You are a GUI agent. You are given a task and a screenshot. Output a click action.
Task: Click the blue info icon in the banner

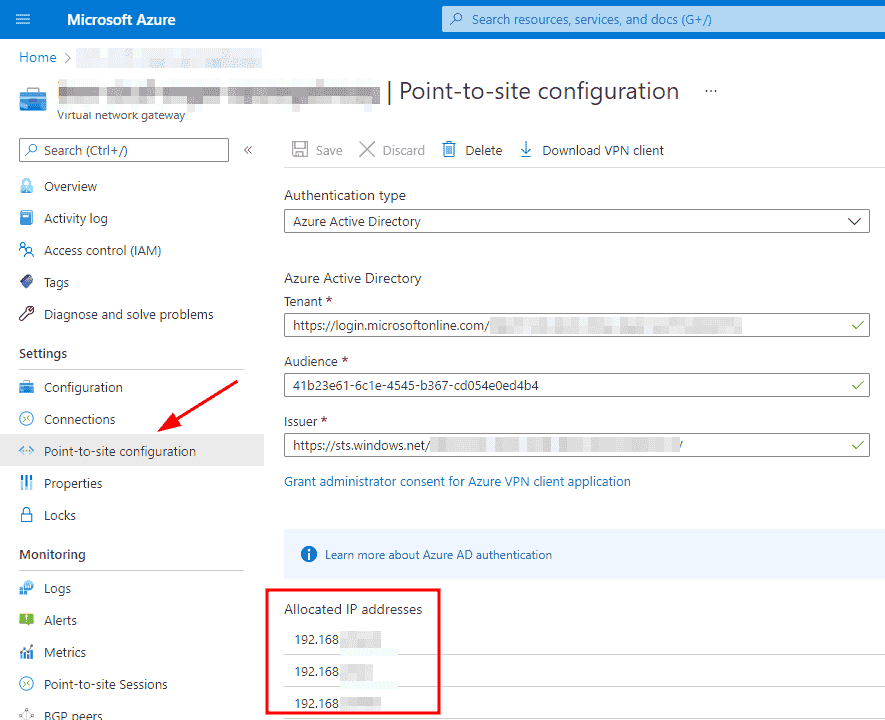309,554
